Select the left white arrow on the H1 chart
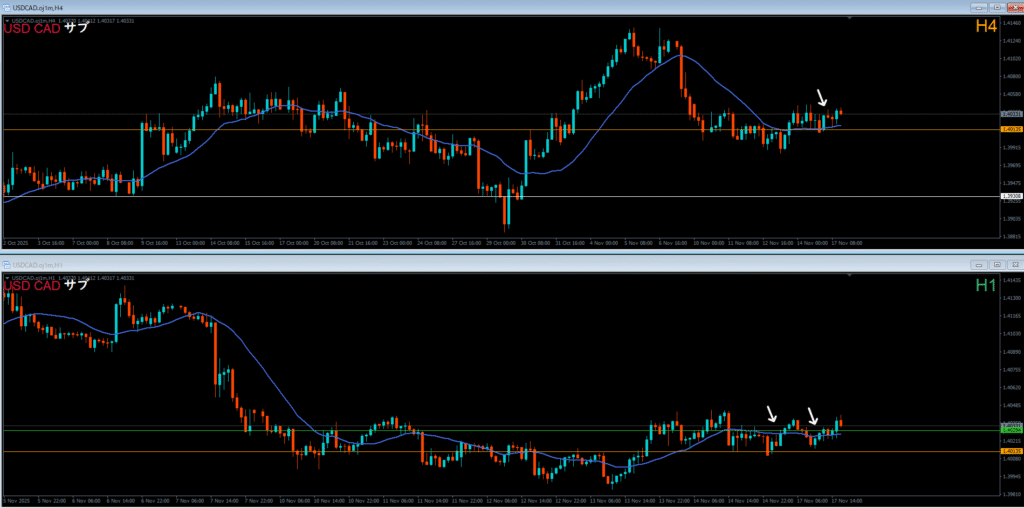The width and height of the screenshot is (1024, 508). click(771, 413)
